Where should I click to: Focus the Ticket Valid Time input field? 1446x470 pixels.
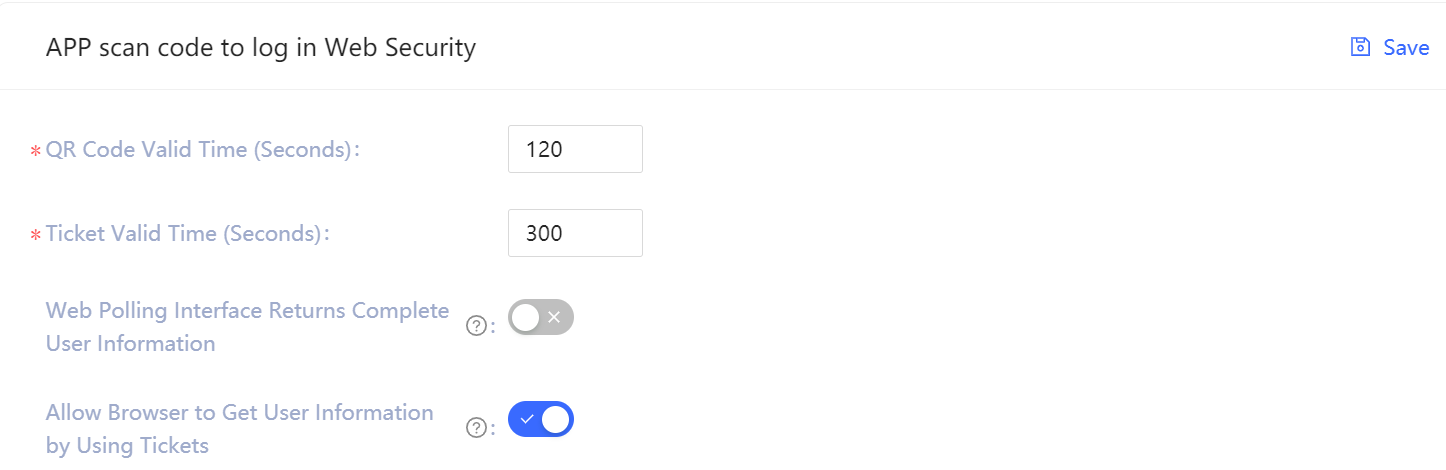[x=575, y=233]
